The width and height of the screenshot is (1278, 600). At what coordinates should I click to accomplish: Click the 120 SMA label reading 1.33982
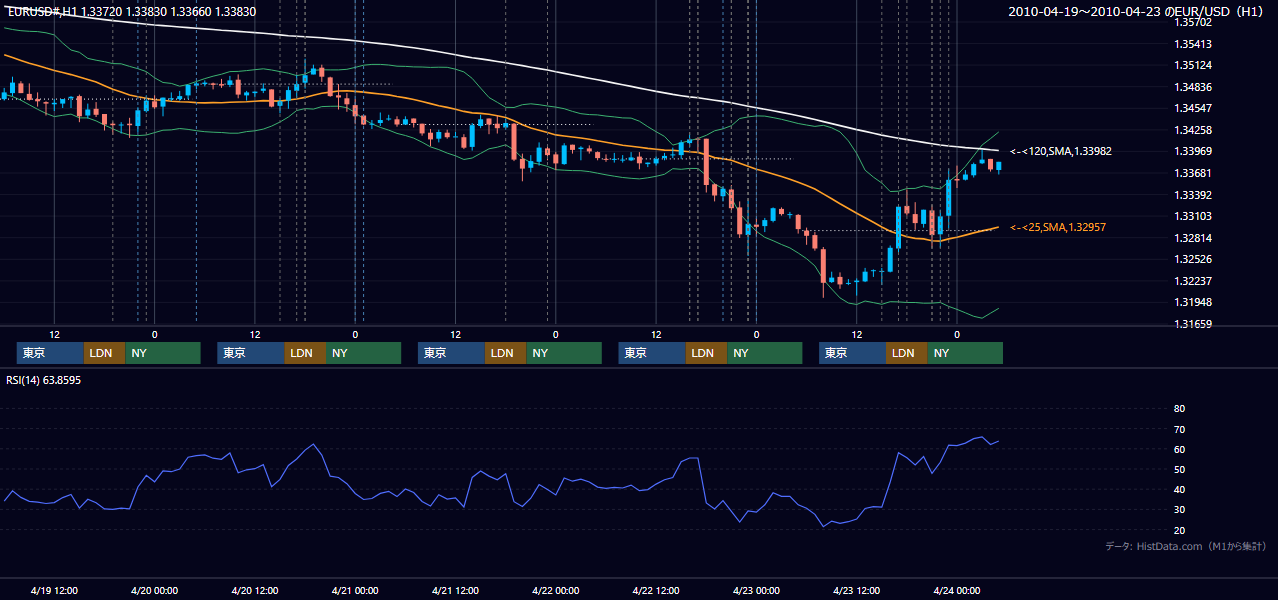click(x=1061, y=152)
